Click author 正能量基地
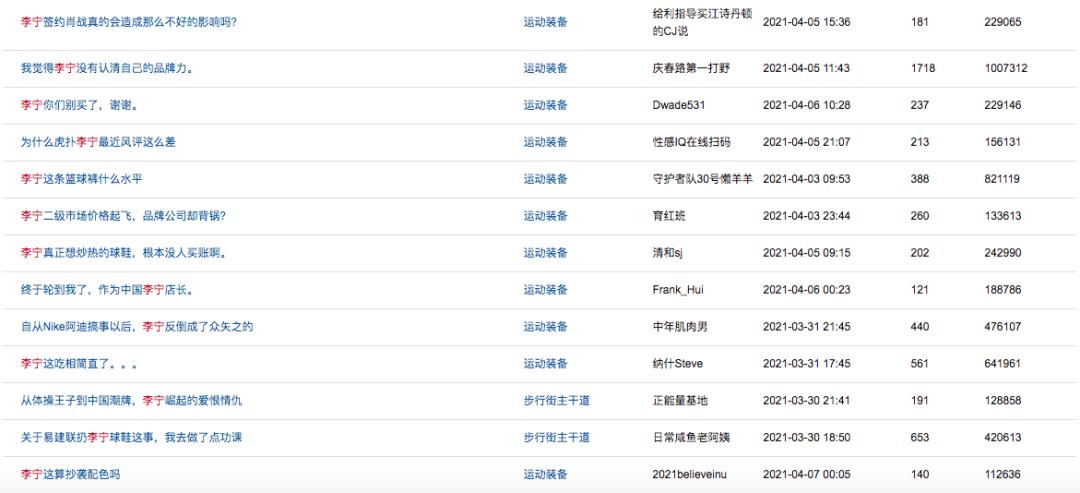 click(680, 401)
